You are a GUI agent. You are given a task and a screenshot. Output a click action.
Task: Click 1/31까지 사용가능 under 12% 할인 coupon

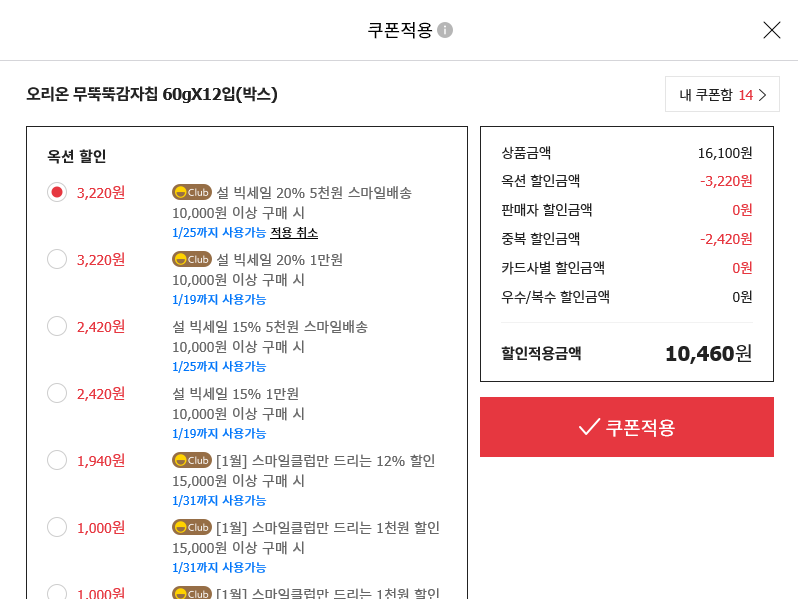tap(219, 500)
